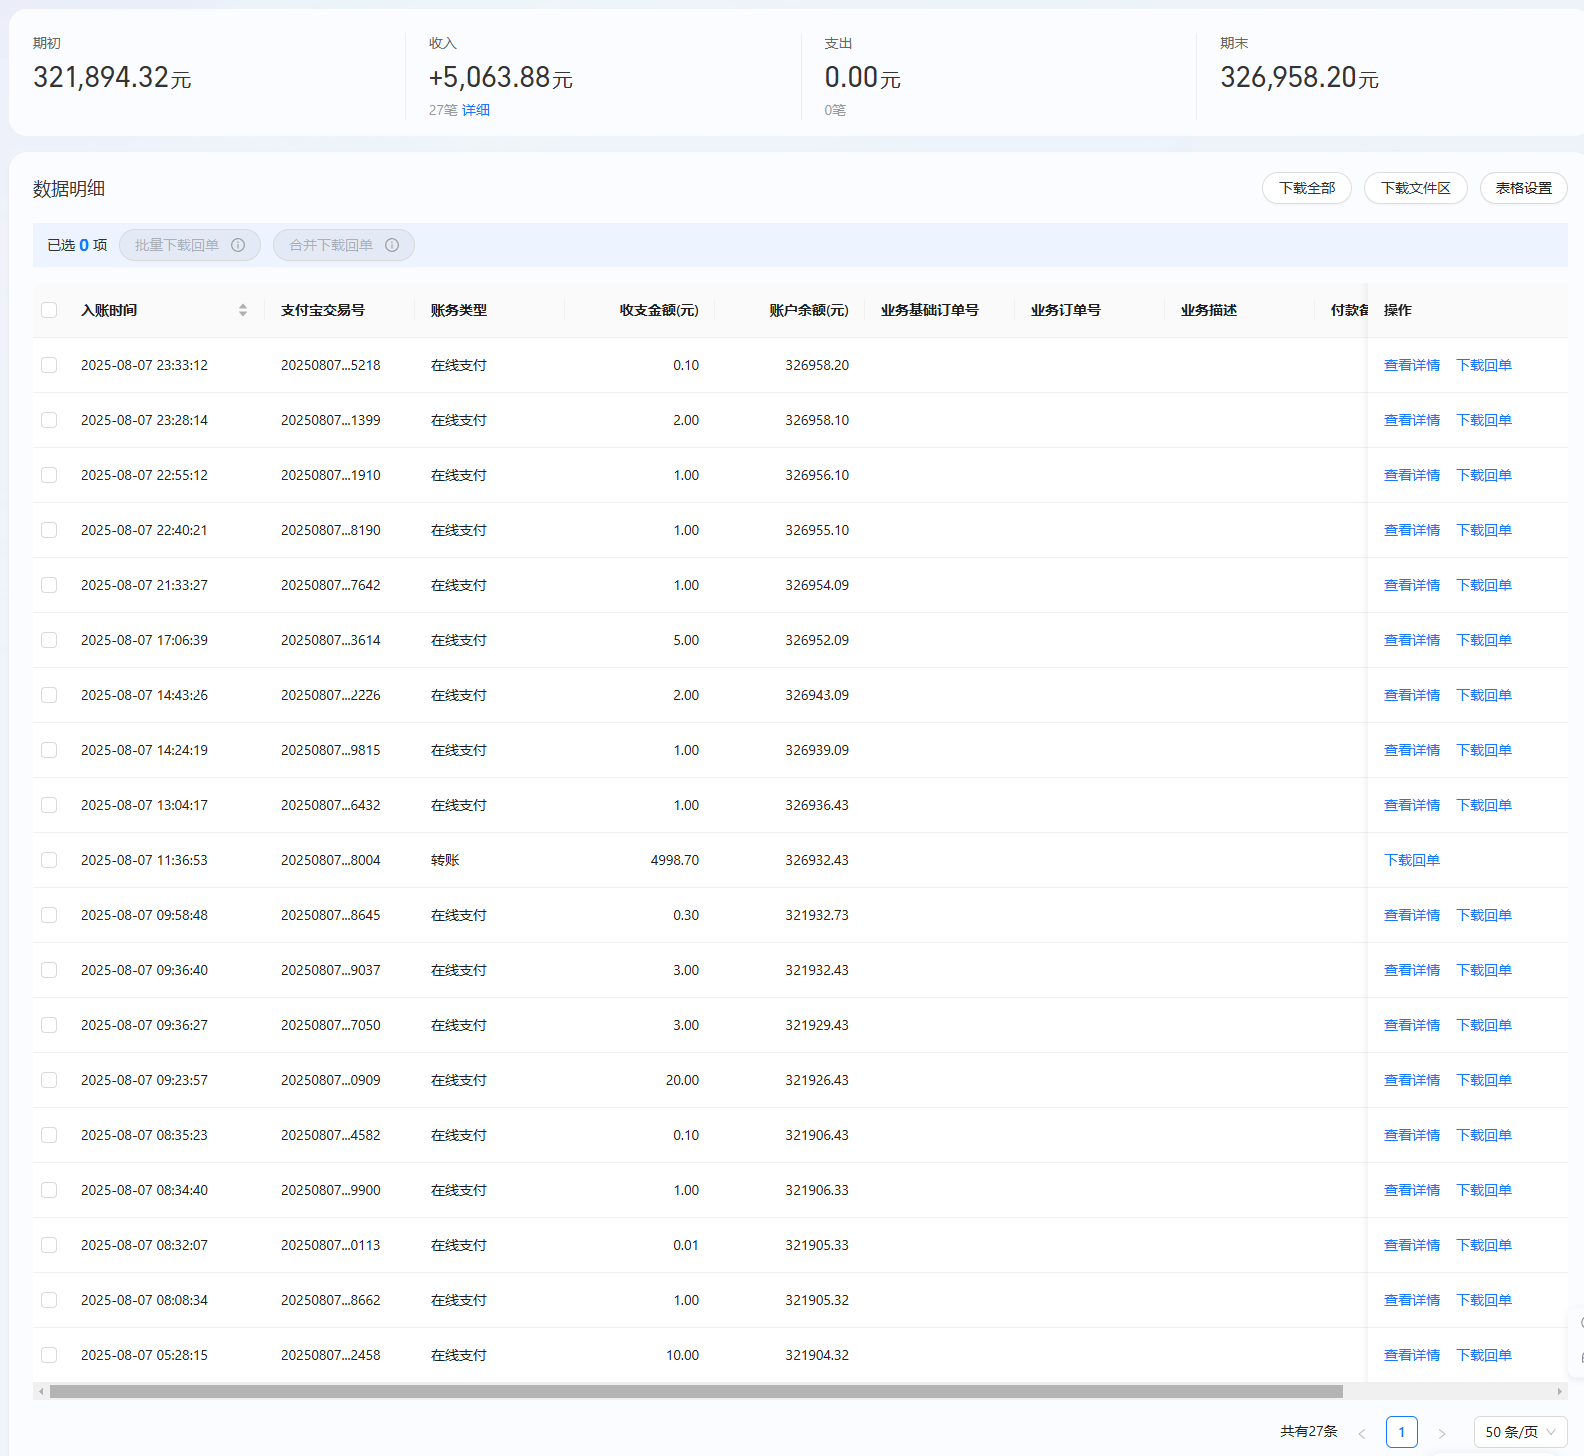Check the row dated 2025-08-07 23:28:14
This screenshot has height=1456, width=1584.
click(49, 420)
